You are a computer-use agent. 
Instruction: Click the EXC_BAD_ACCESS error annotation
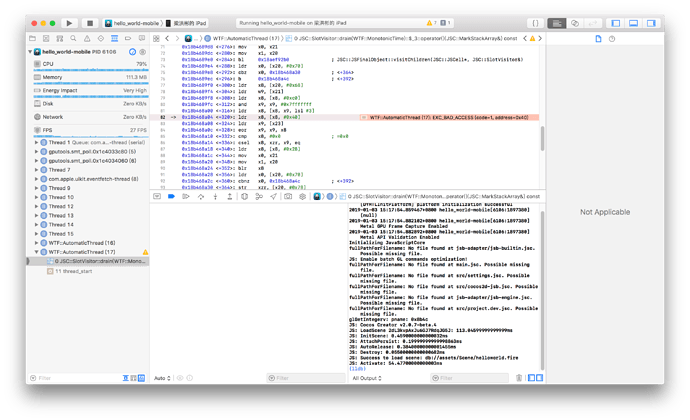(x=449, y=118)
